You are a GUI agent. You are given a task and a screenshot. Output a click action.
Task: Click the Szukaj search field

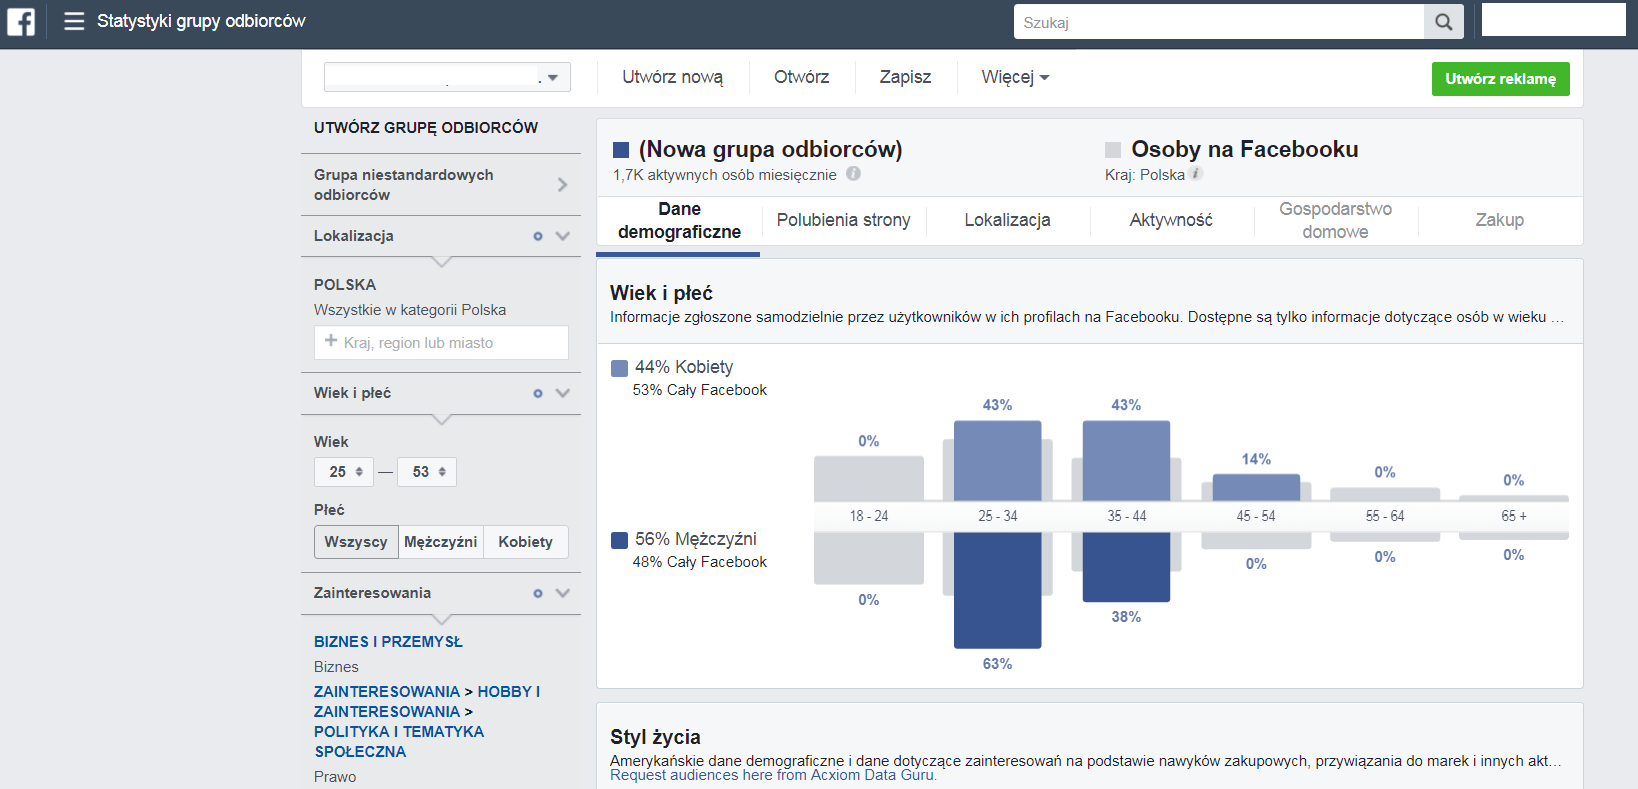pos(1218,22)
